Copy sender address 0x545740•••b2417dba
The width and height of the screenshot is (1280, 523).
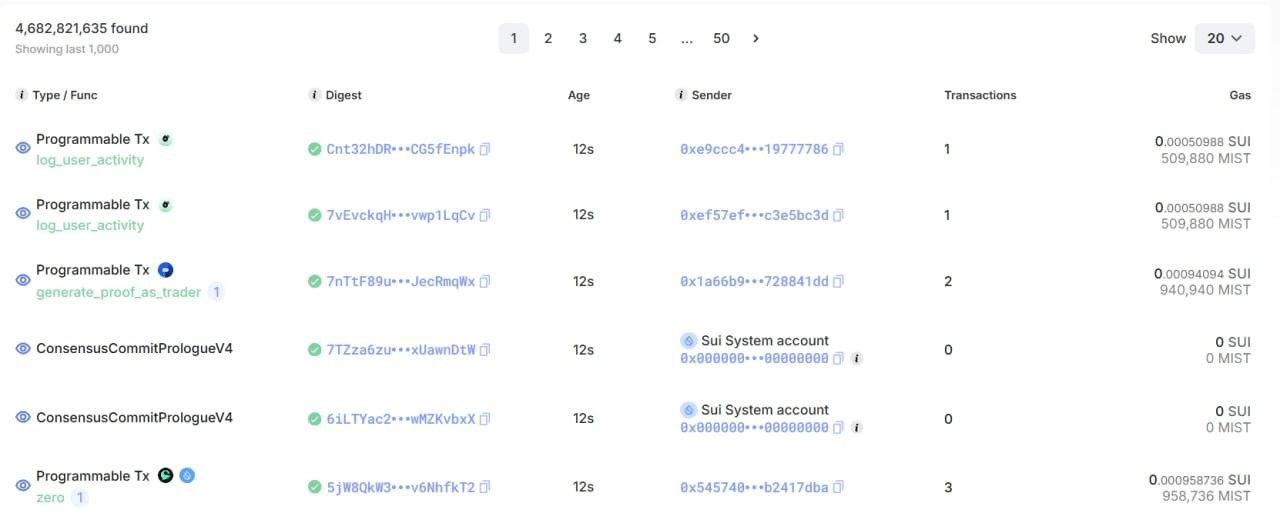tap(838, 487)
